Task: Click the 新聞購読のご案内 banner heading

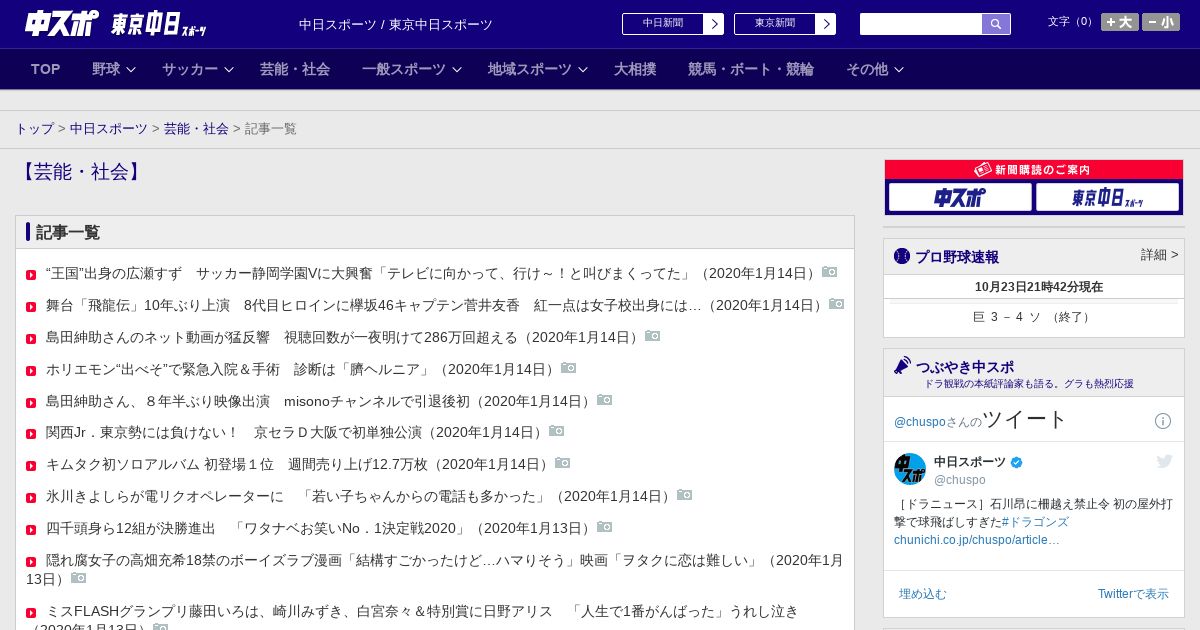Action: tap(1034, 170)
